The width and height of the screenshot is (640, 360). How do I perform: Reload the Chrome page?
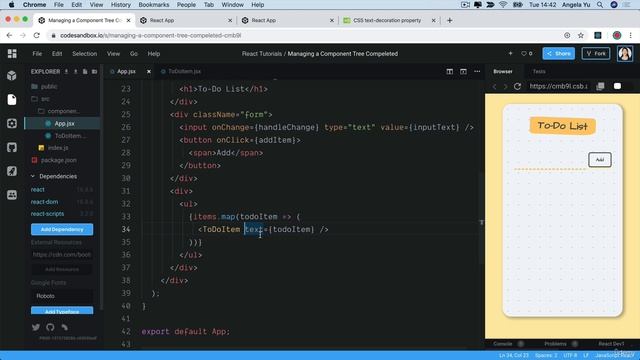click(37, 36)
